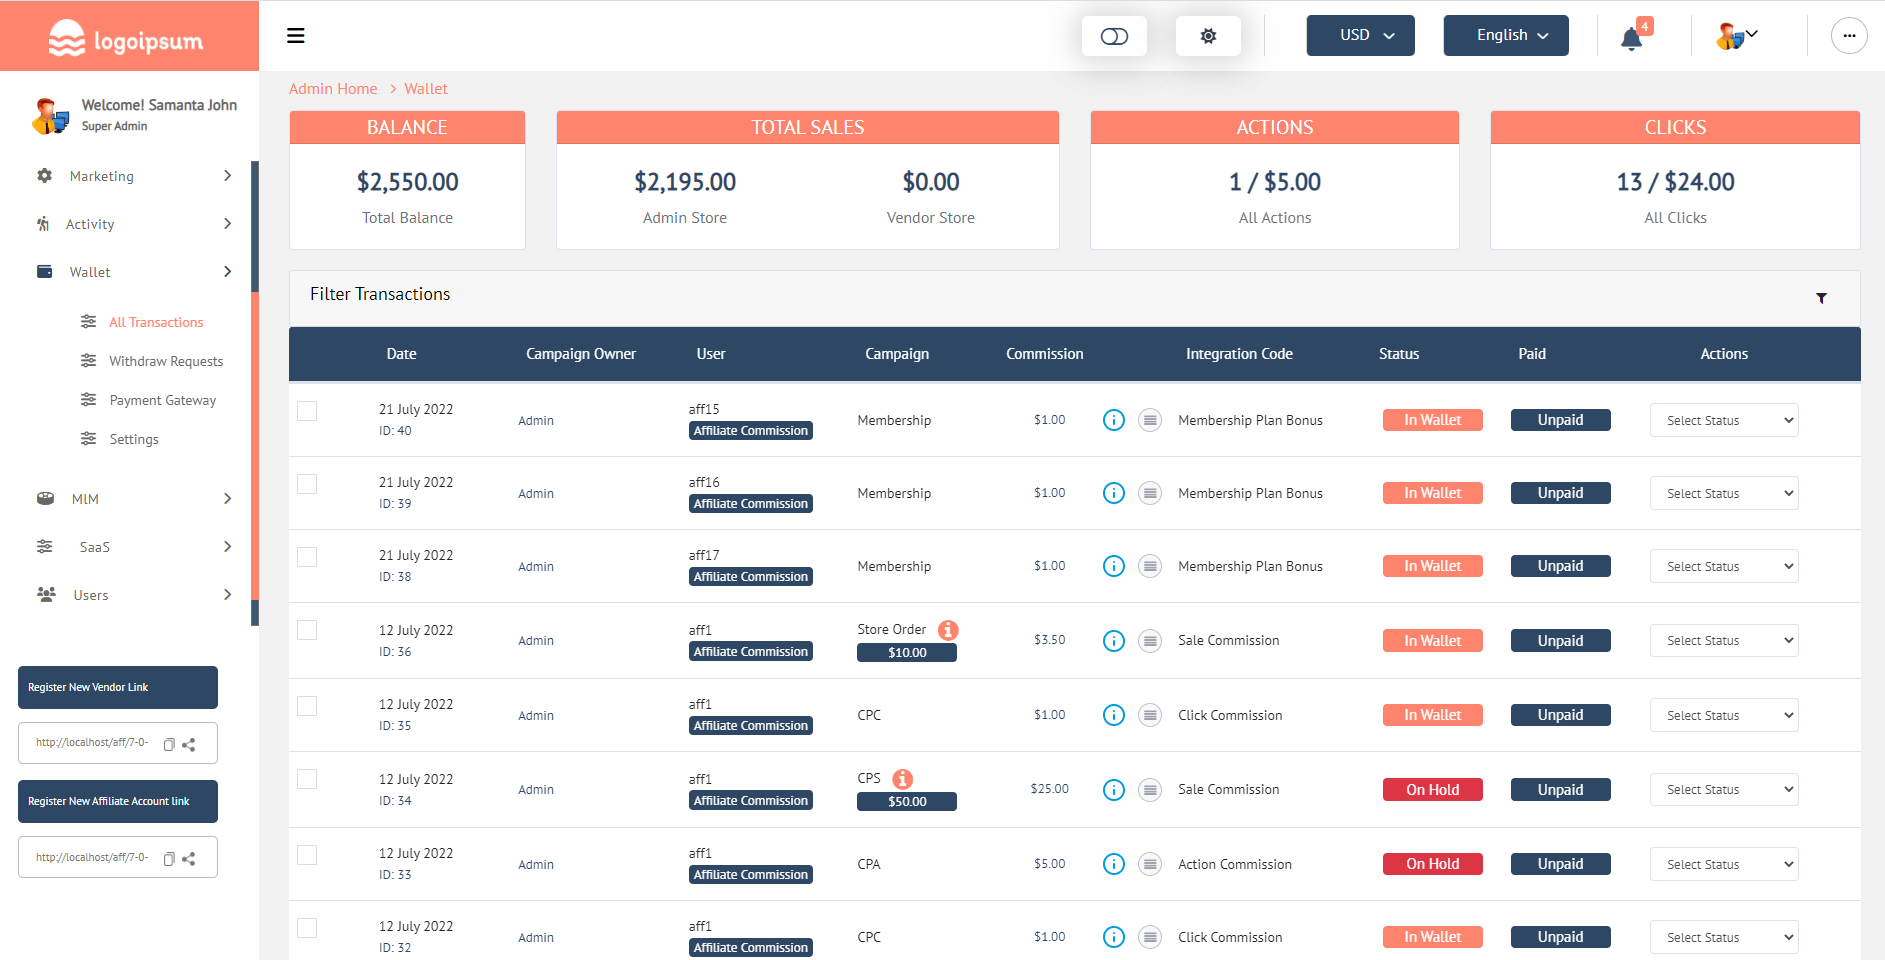Open the MLM section icon
The height and width of the screenshot is (960, 1885).
pyautogui.click(x=45, y=498)
